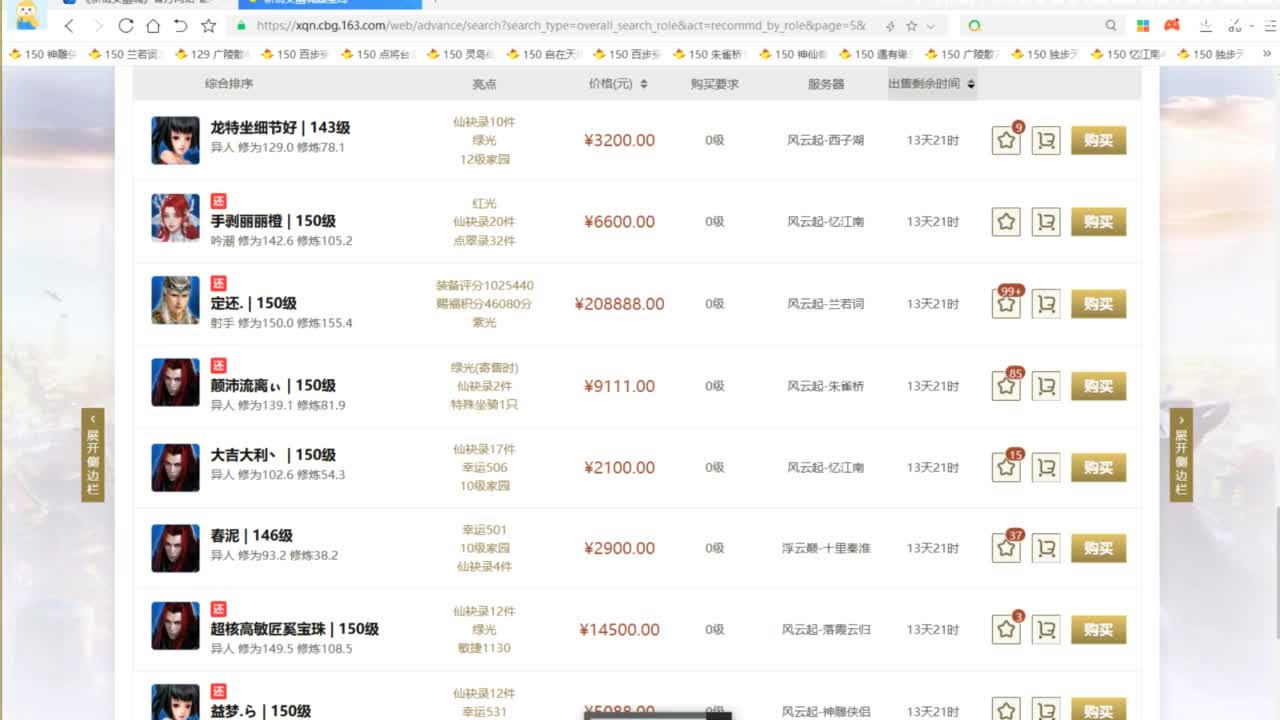Open listing title 大吉大利丶 | 150级
Image resolution: width=1280 pixels, height=720 pixels.
point(273,454)
